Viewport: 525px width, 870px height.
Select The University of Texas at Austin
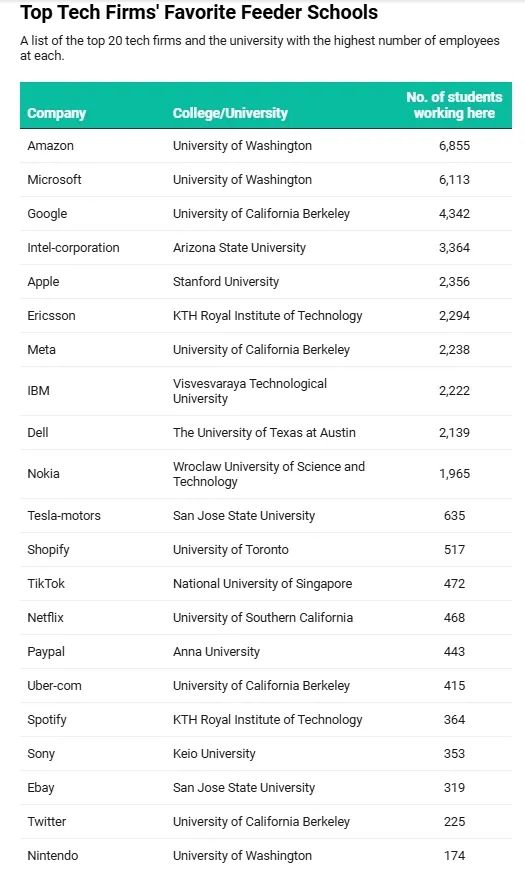[x=264, y=432]
